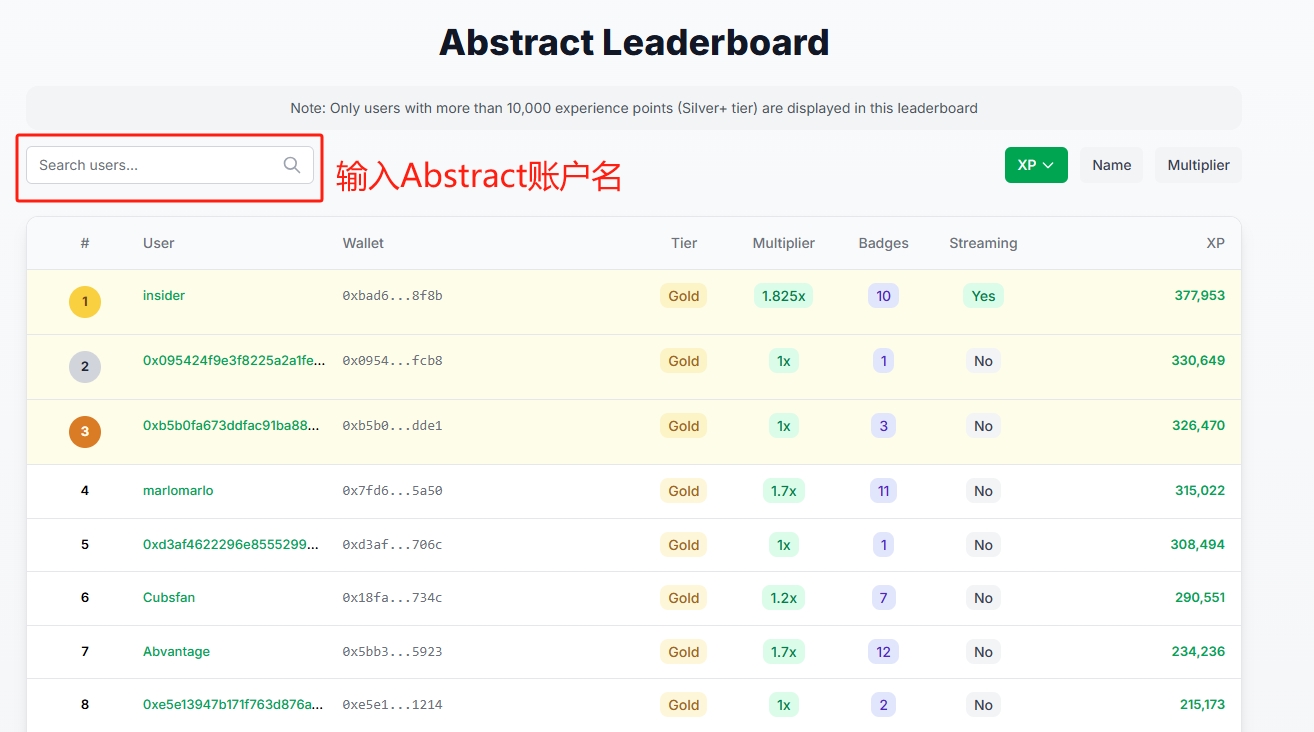
Task: Click the gold rank 1 medal
Action: pyautogui.click(x=85, y=302)
